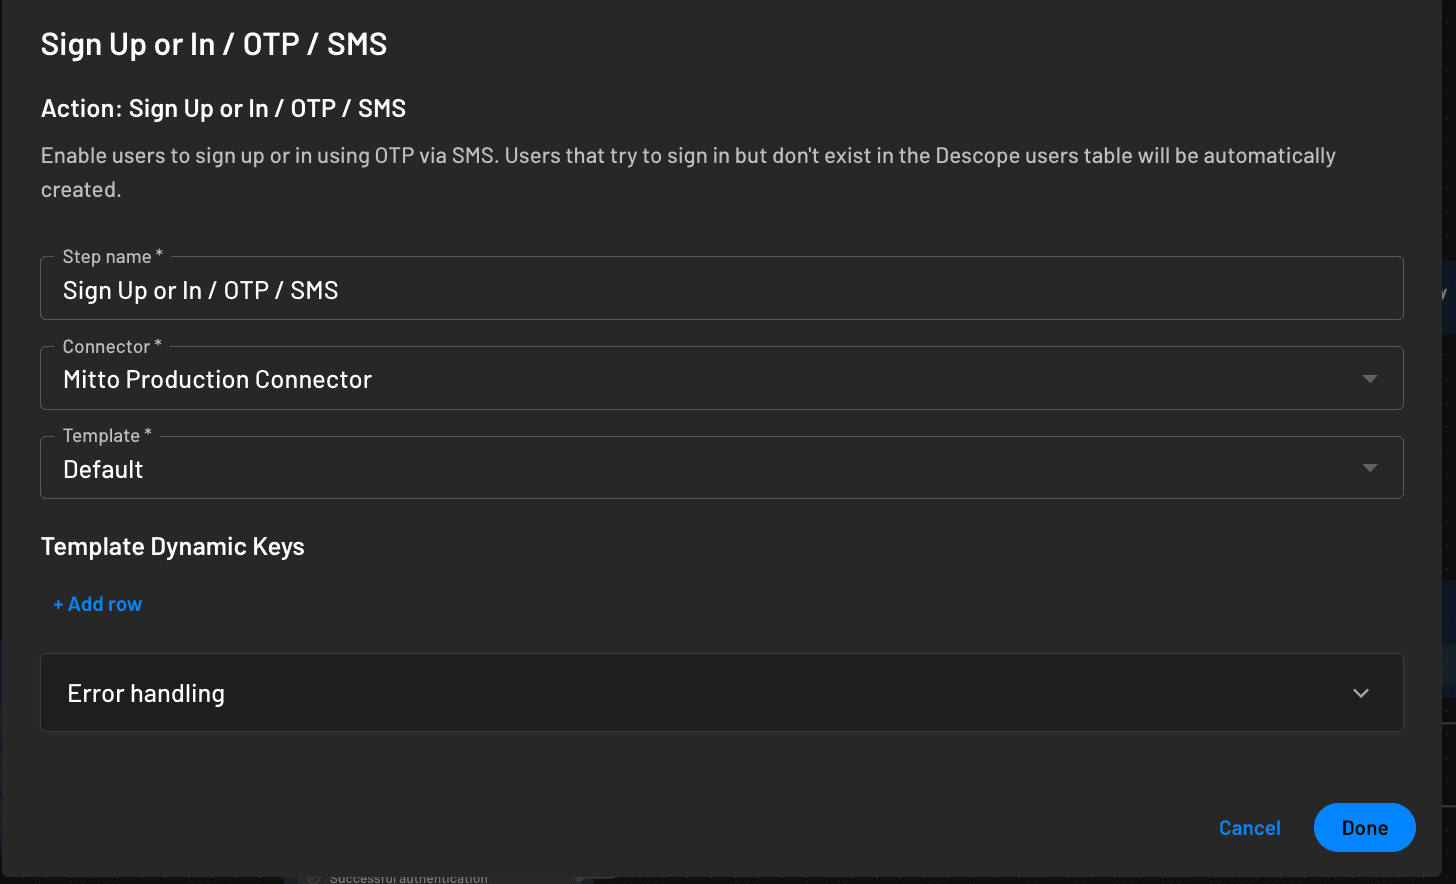Click the Default template value
Screen dimensions: 1456x884
click(103, 468)
